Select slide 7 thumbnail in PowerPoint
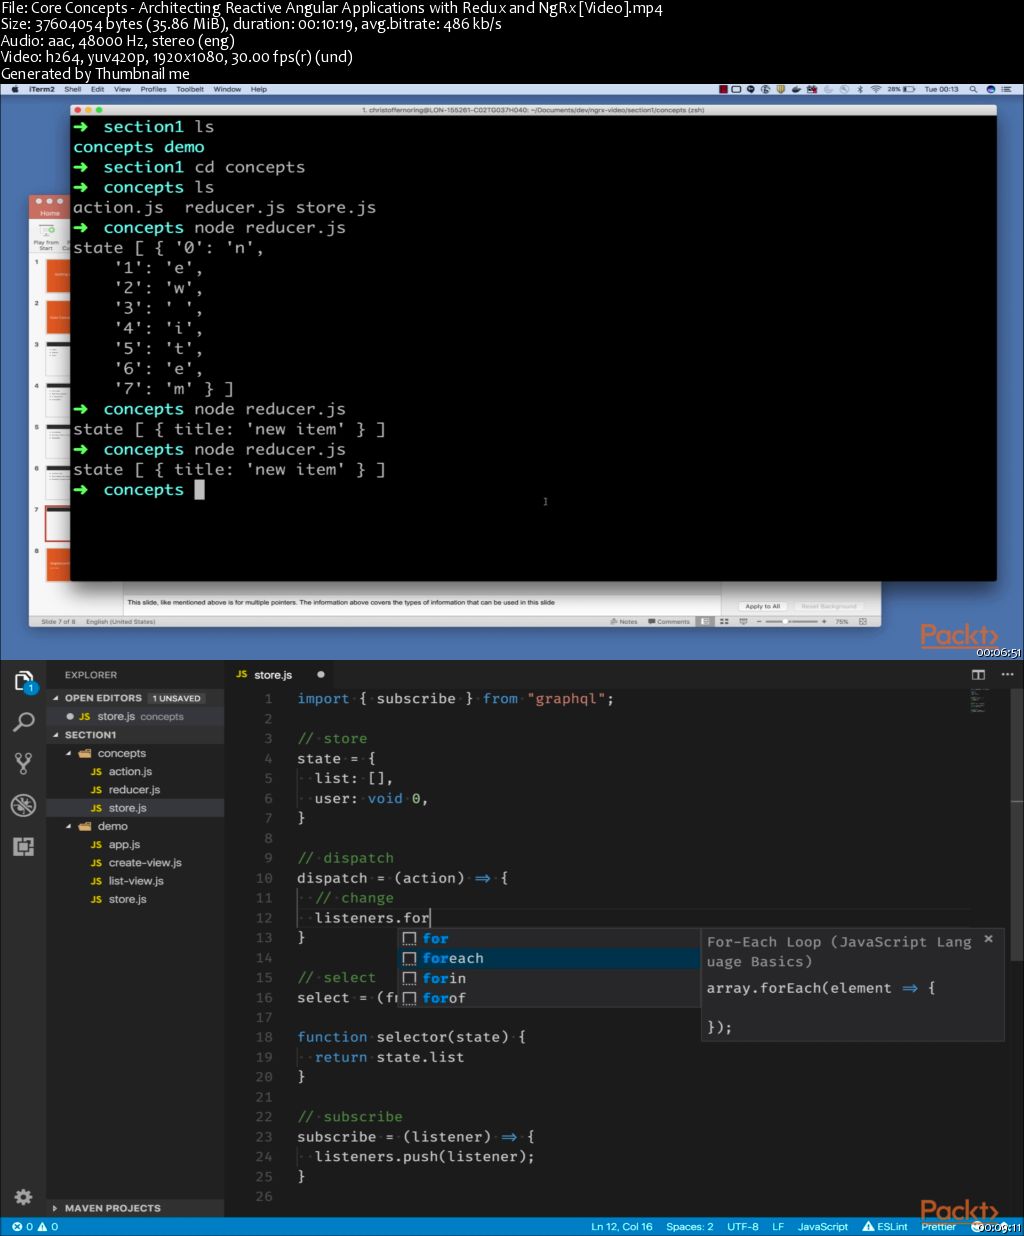 tap(58, 524)
